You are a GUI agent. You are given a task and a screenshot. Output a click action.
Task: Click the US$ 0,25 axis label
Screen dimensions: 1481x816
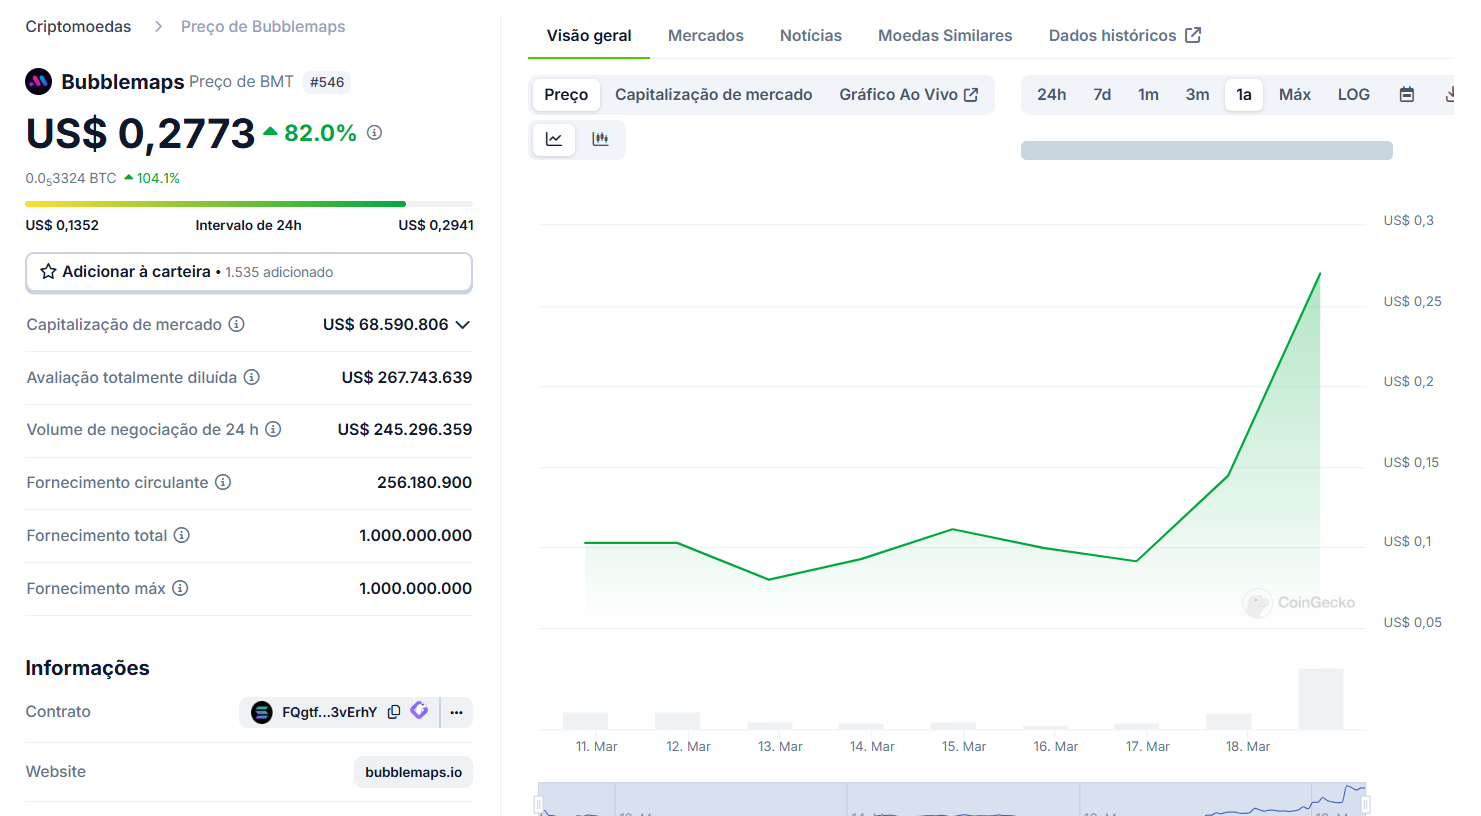point(1413,301)
